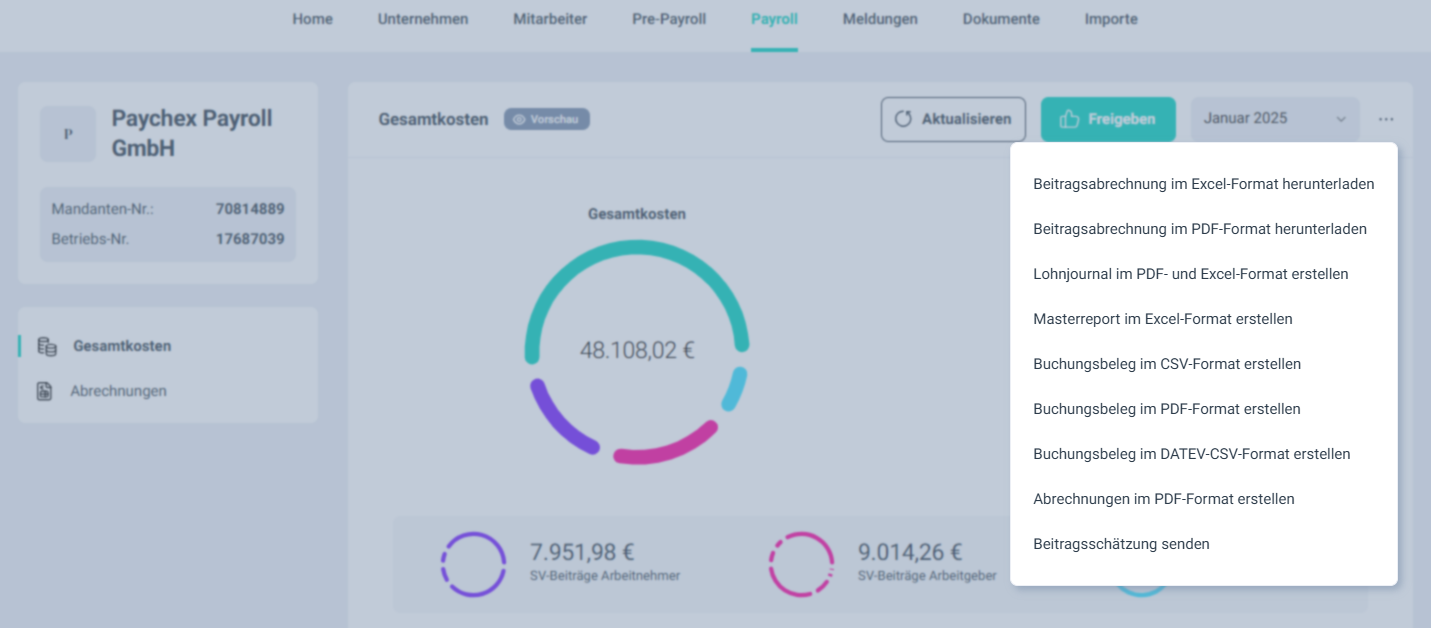This screenshot has height=628, width=1431.
Task: Choose Lohnjournal im PDF- und Excel-Format erstellen
Action: [x=1190, y=274]
